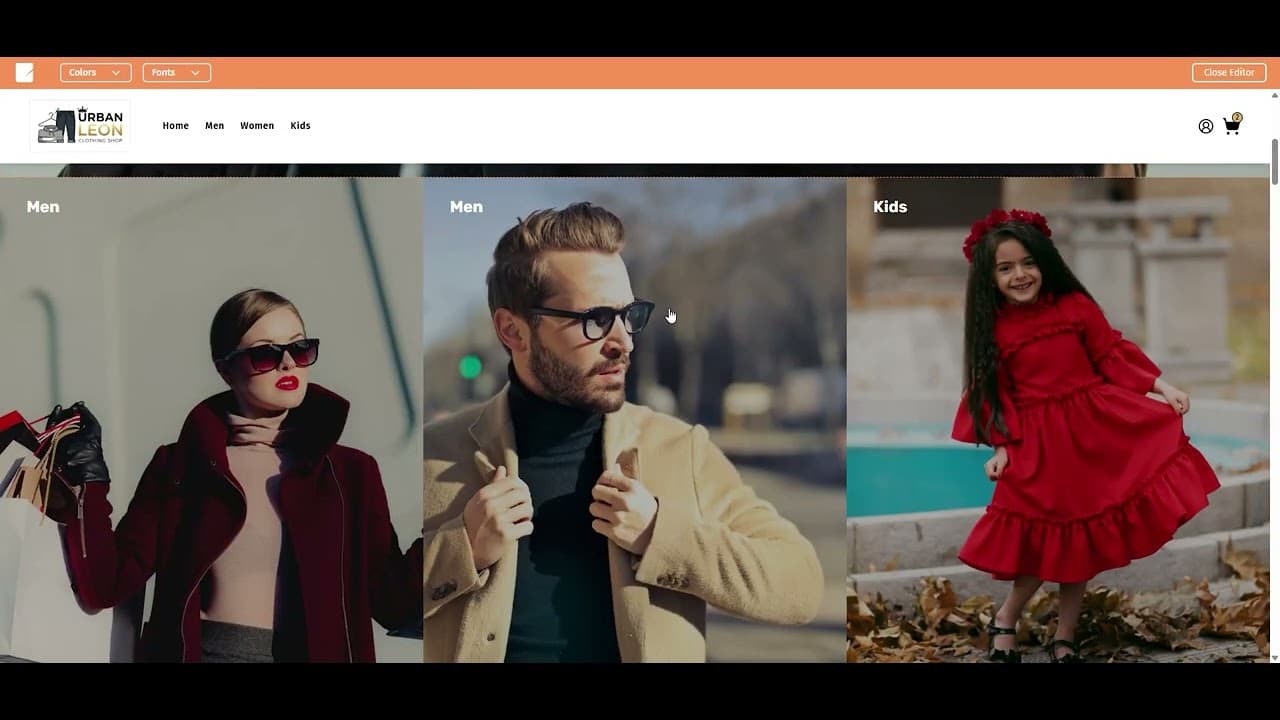Open the category tile with the sunglasses woman
The image size is (1280, 720).
coord(212,420)
